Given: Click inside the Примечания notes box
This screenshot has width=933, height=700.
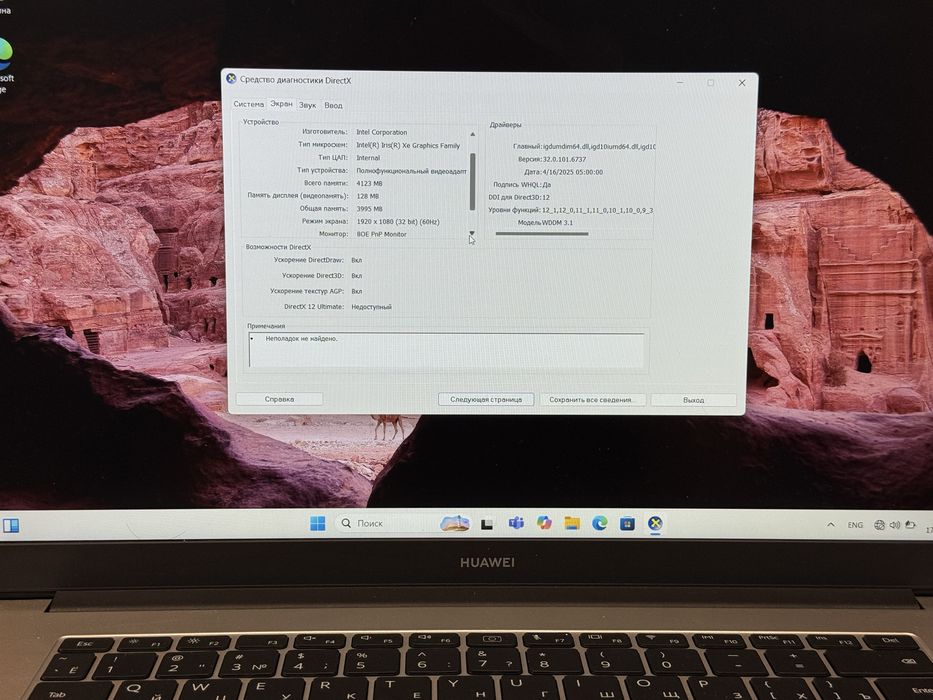Looking at the screenshot, I should [446, 351].
